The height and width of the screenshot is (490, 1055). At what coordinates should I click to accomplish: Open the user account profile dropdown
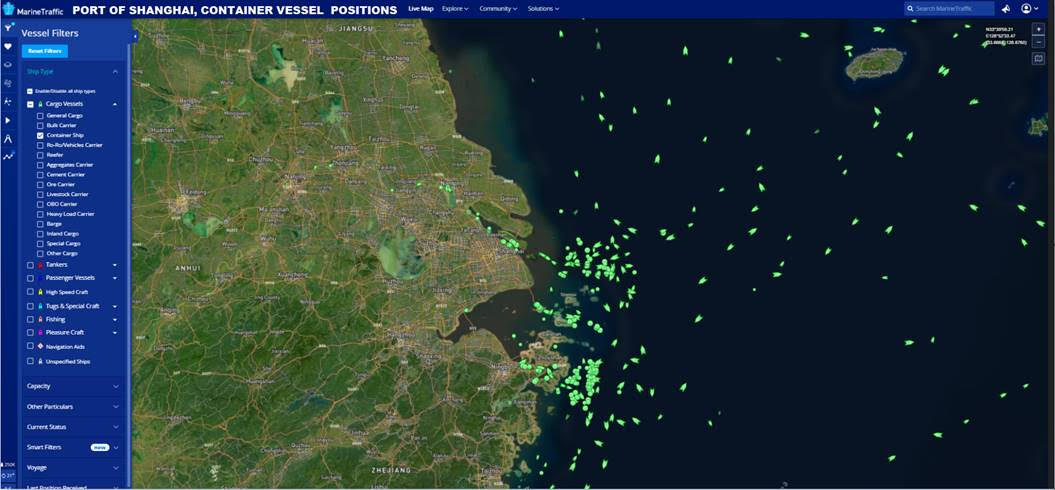click(1029, 9)
